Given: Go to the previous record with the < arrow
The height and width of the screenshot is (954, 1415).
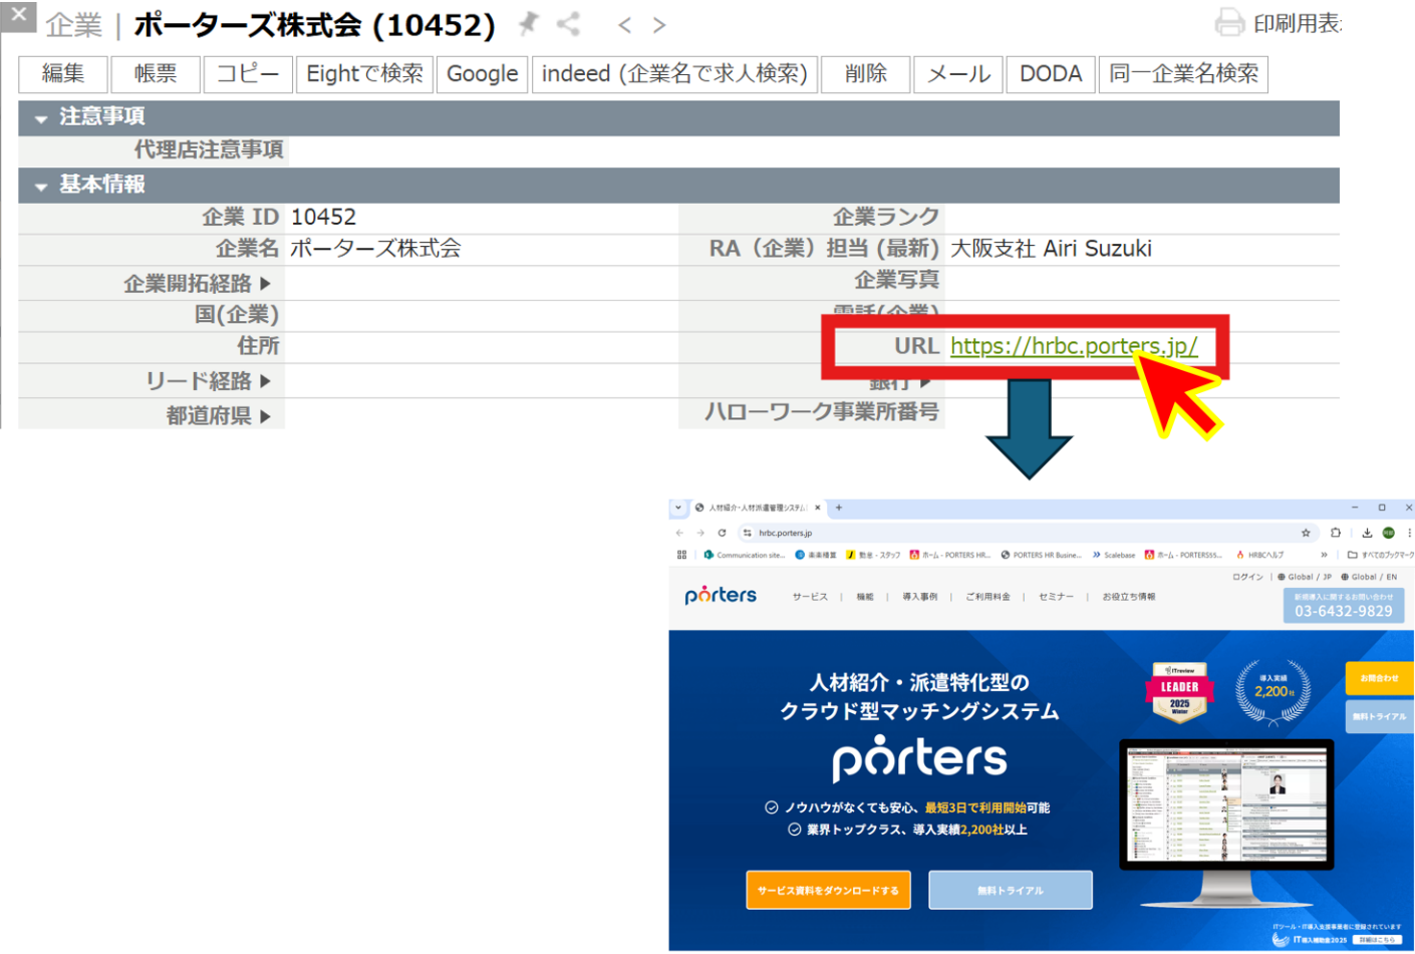Looking at the screenshot, I should click(624, 25).
